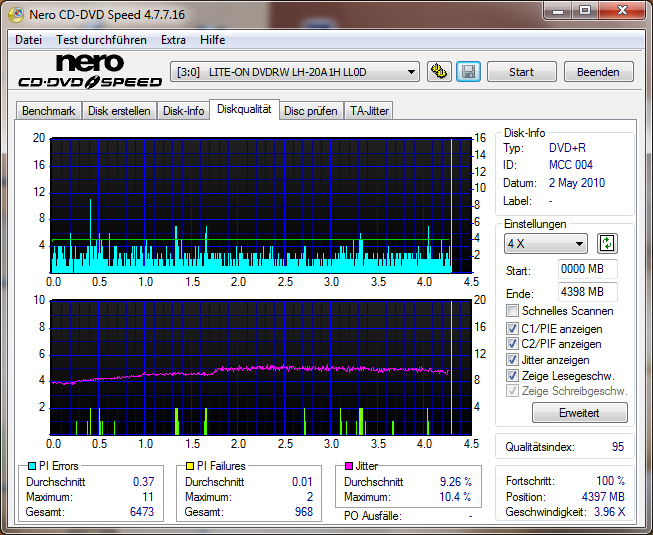Click the Erweitert button
Screen dimensions: 653x535
point(579,413)
